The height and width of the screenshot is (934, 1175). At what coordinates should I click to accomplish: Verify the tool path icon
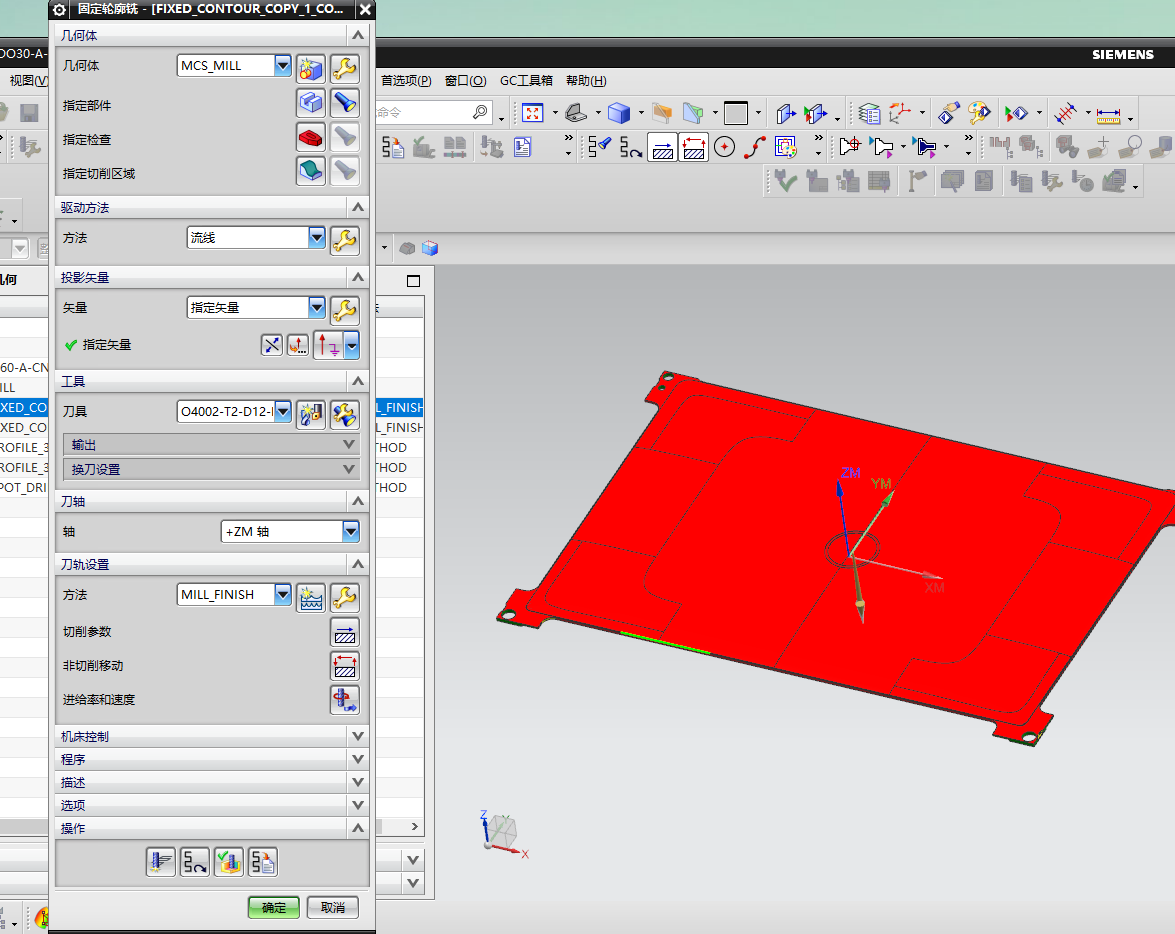(x=229, y=862)
